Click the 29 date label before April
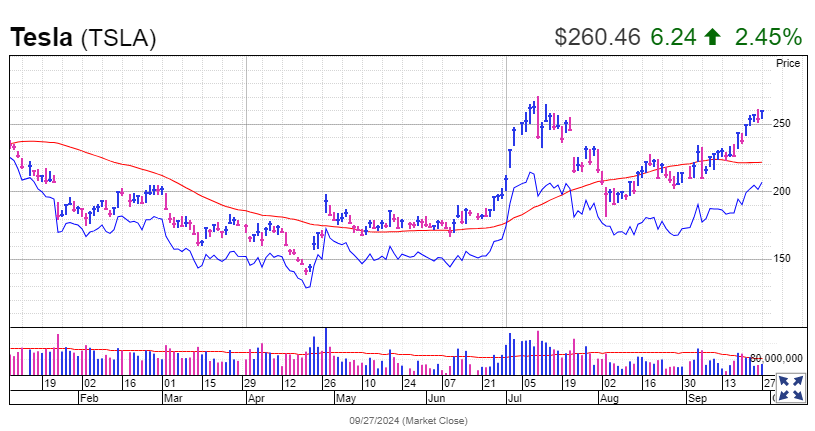The width and height of the screenshot is (815, 431). tap(250, 384)
